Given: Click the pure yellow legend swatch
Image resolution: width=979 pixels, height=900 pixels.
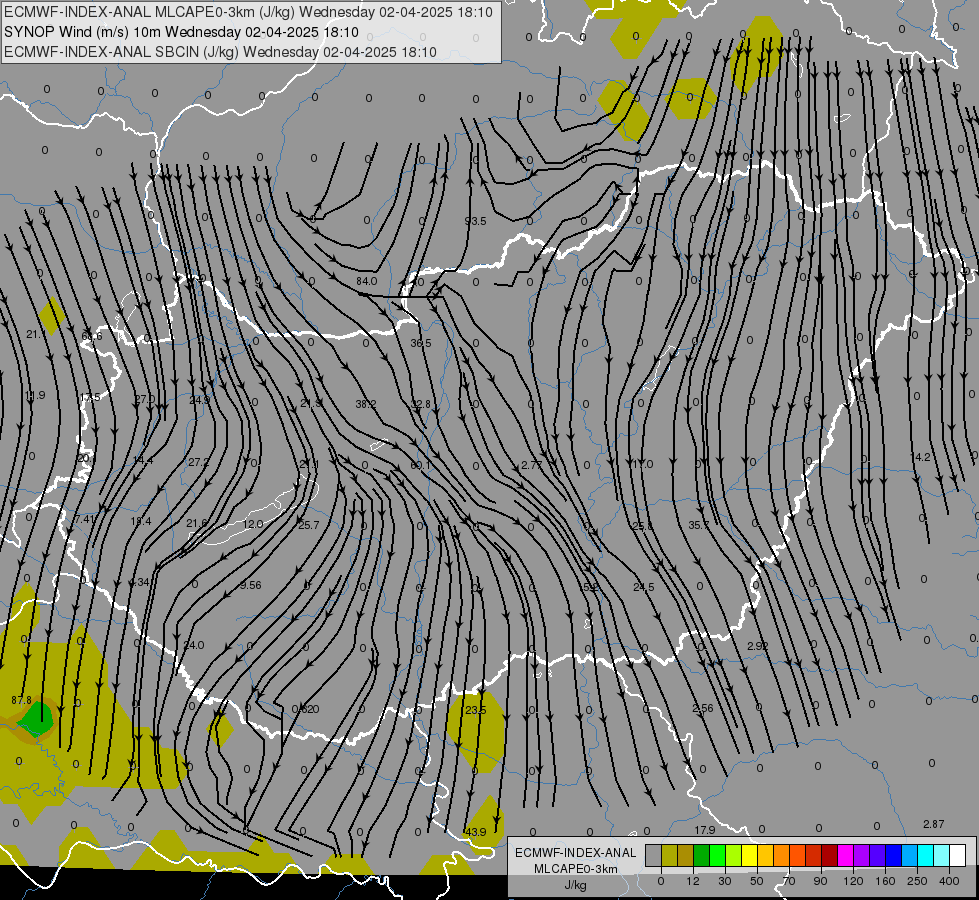Looking at the screenshot, I should click(749, 855).
